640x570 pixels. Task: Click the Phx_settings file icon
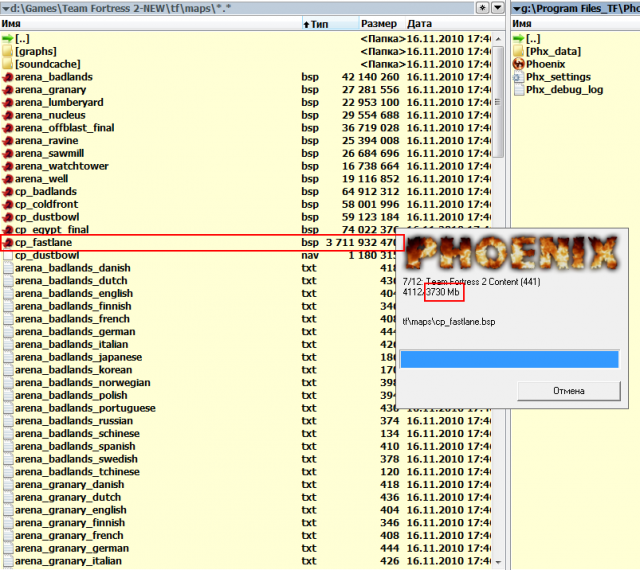tap(518, 77)
